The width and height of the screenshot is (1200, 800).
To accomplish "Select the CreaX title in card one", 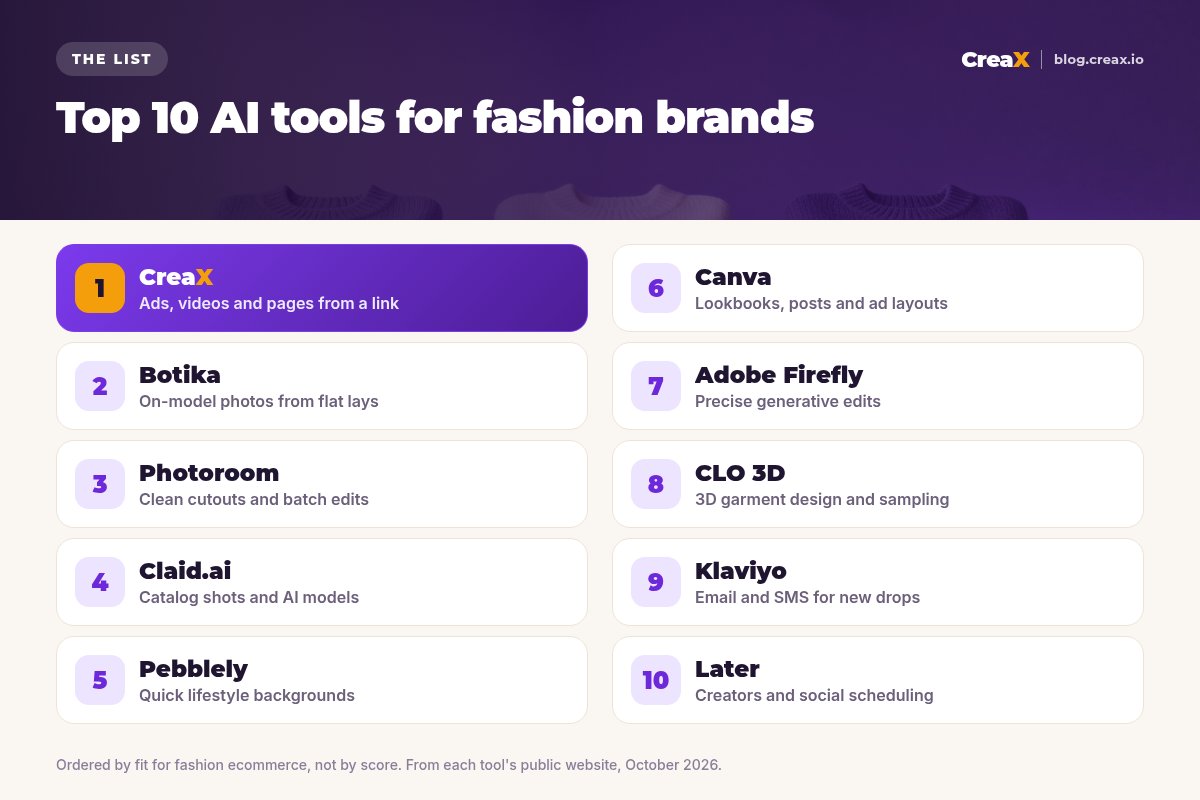I will pos(176,277).
